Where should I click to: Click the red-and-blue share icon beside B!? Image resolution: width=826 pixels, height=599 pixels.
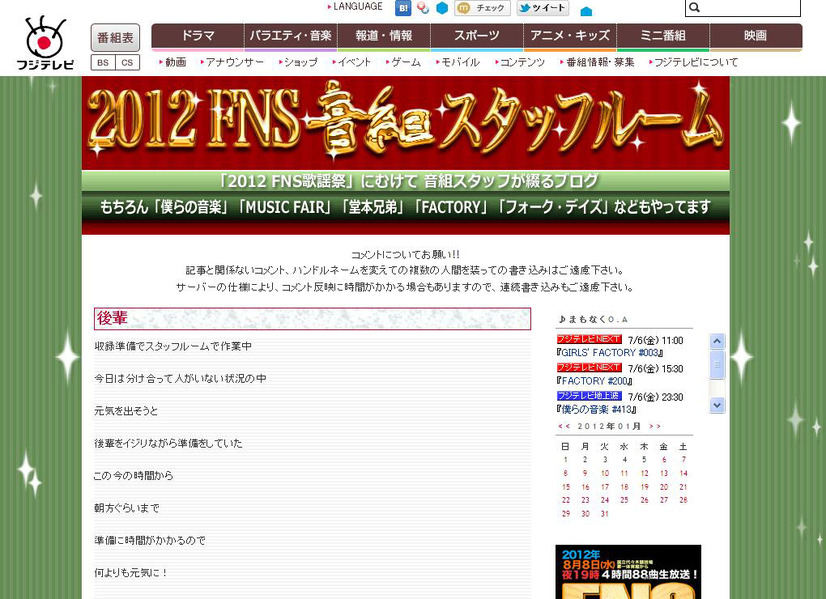coord(422,7)
